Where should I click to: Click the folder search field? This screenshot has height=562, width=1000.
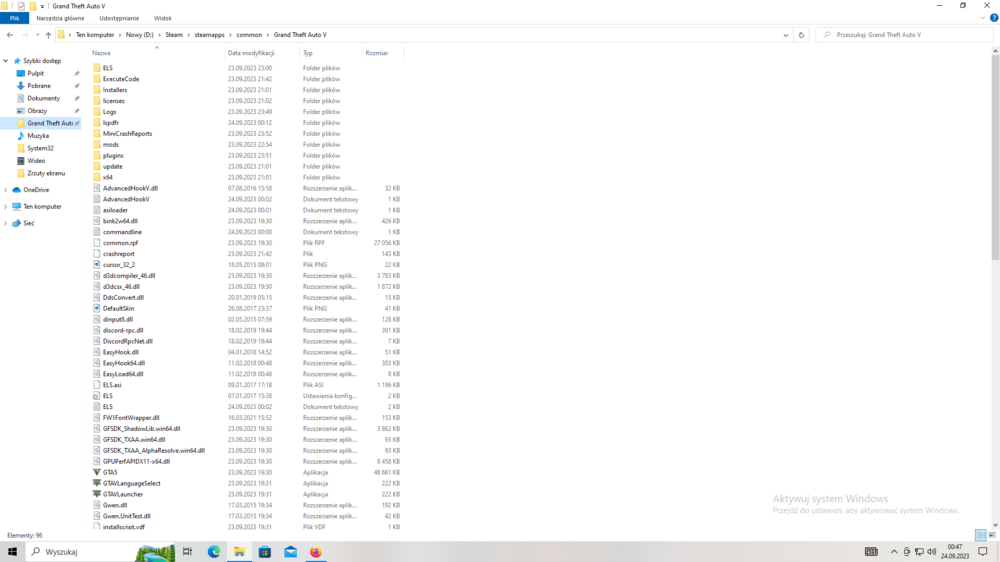click(904, 35)
